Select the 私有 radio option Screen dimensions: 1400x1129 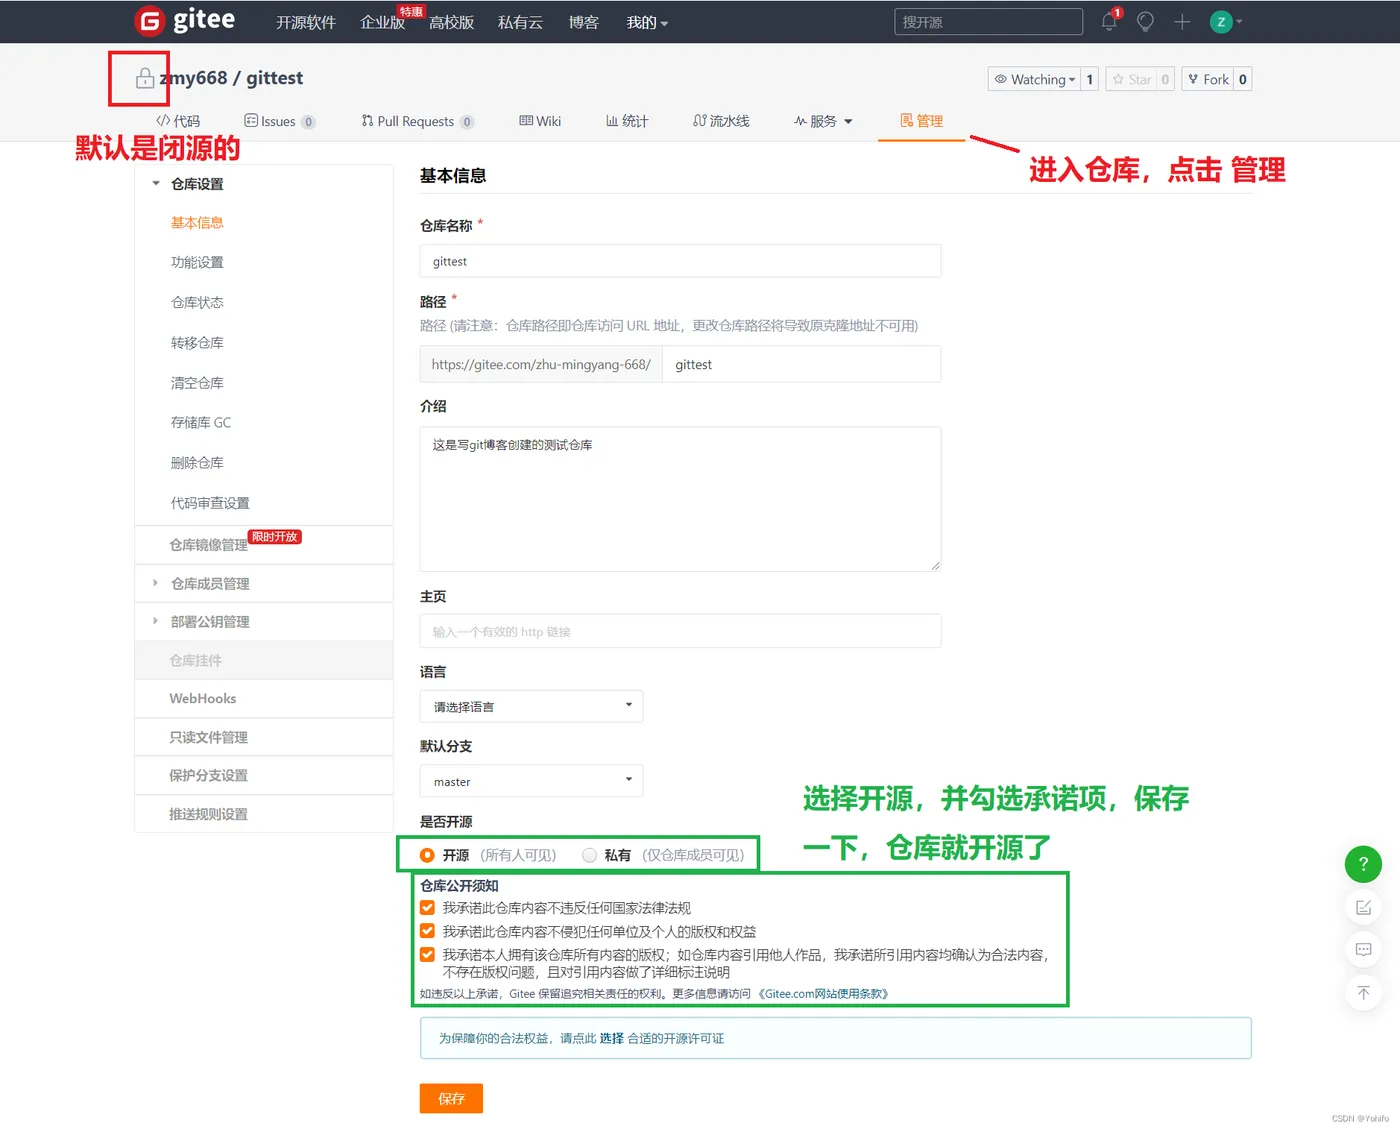pyautogui.click(x=590, y=855)
